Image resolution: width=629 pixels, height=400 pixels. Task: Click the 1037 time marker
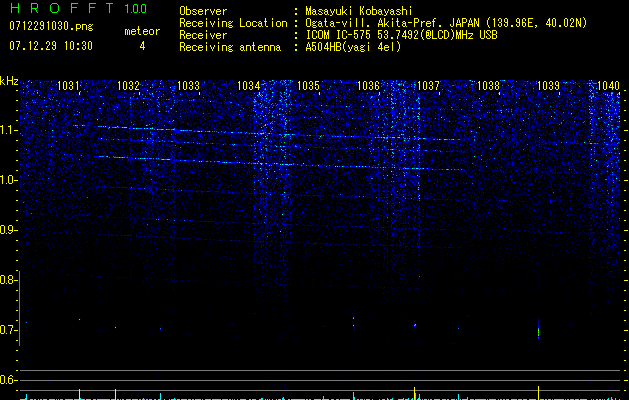click(428, 87)
